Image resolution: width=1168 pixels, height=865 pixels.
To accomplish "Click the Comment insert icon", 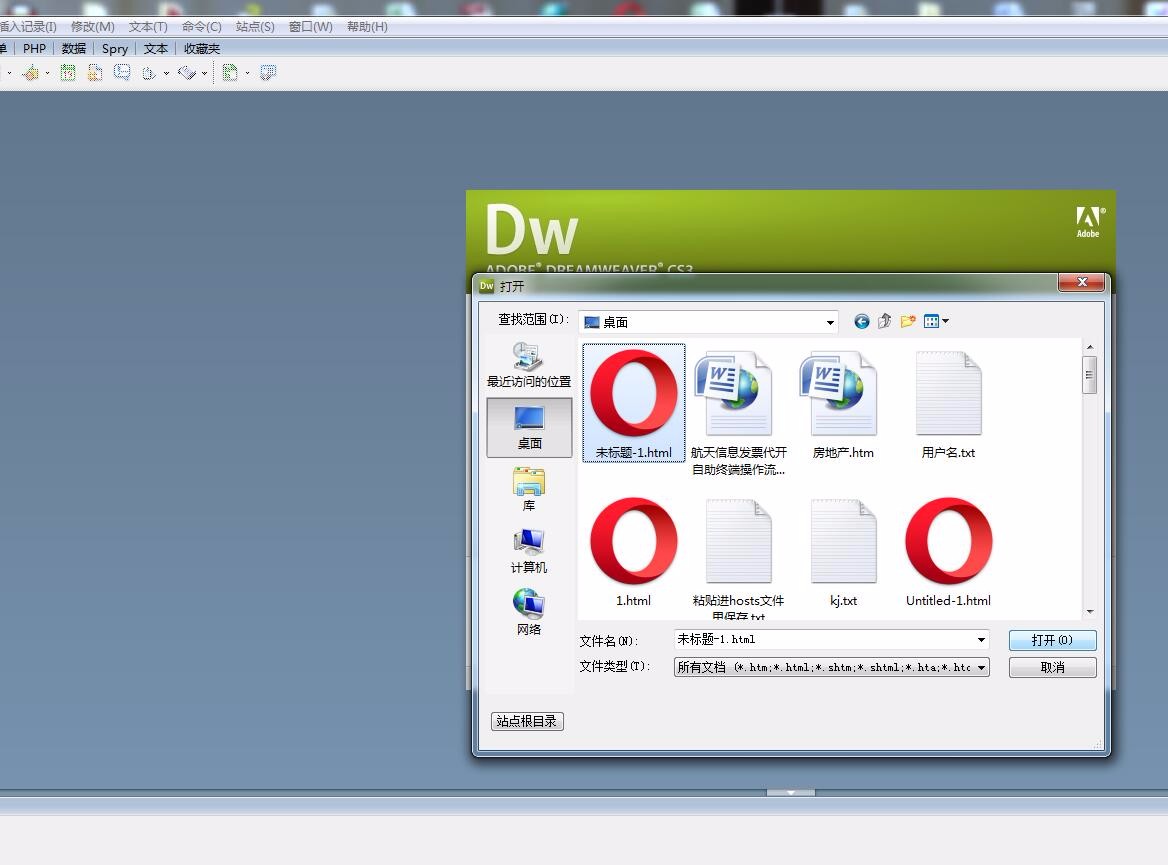I will point(122,72).
